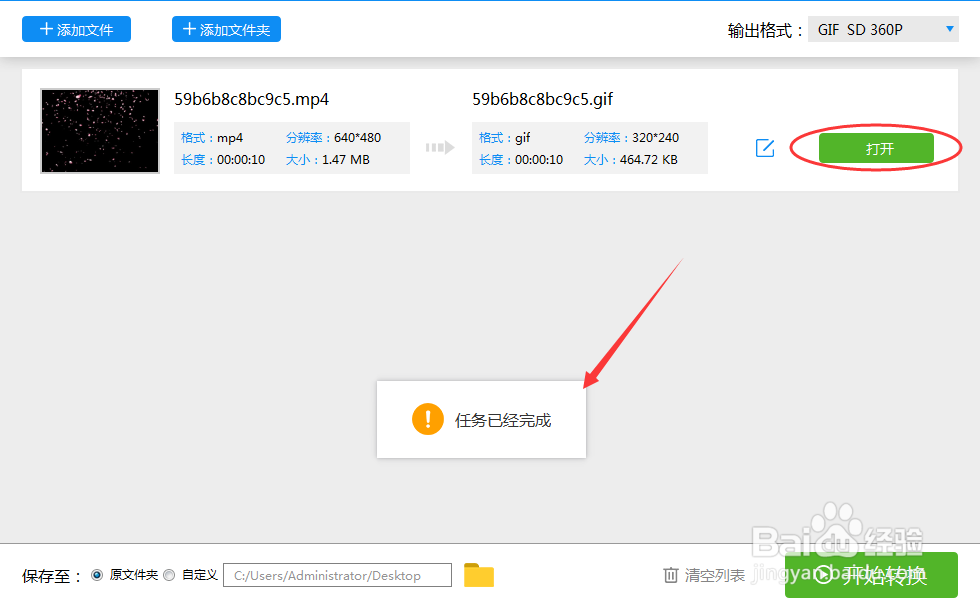Click the 清空列表 trash button
This screenshot has height=607, width=980.
click(x=704, y=575)
